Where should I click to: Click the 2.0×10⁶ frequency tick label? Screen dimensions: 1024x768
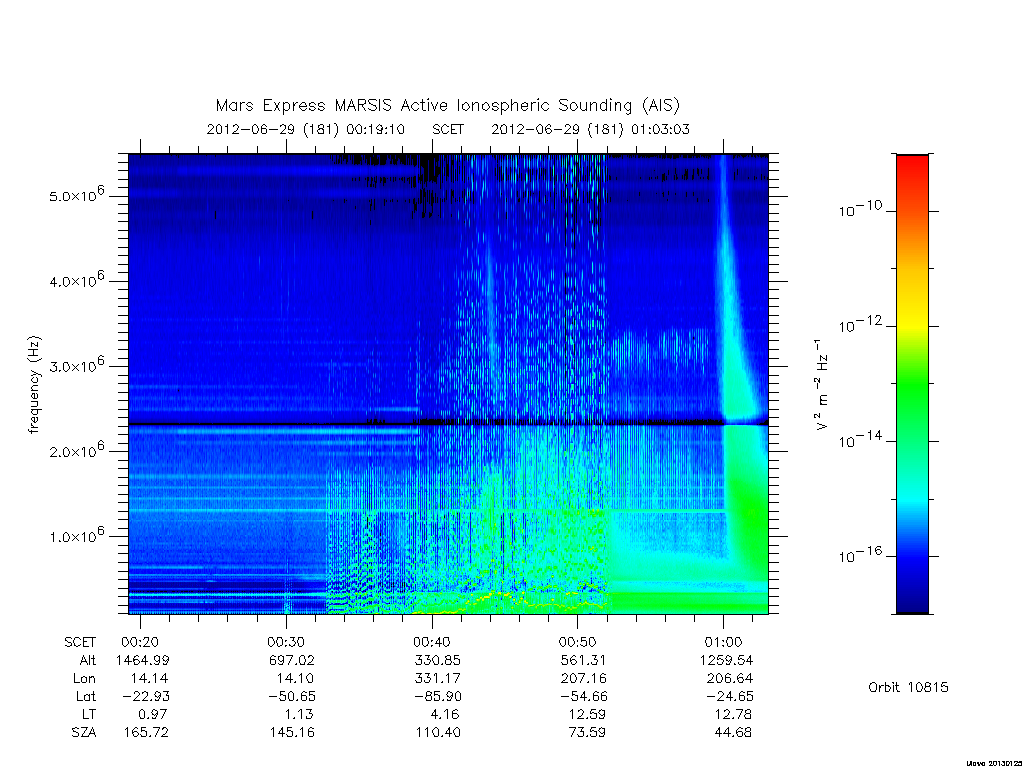[76, 450]
